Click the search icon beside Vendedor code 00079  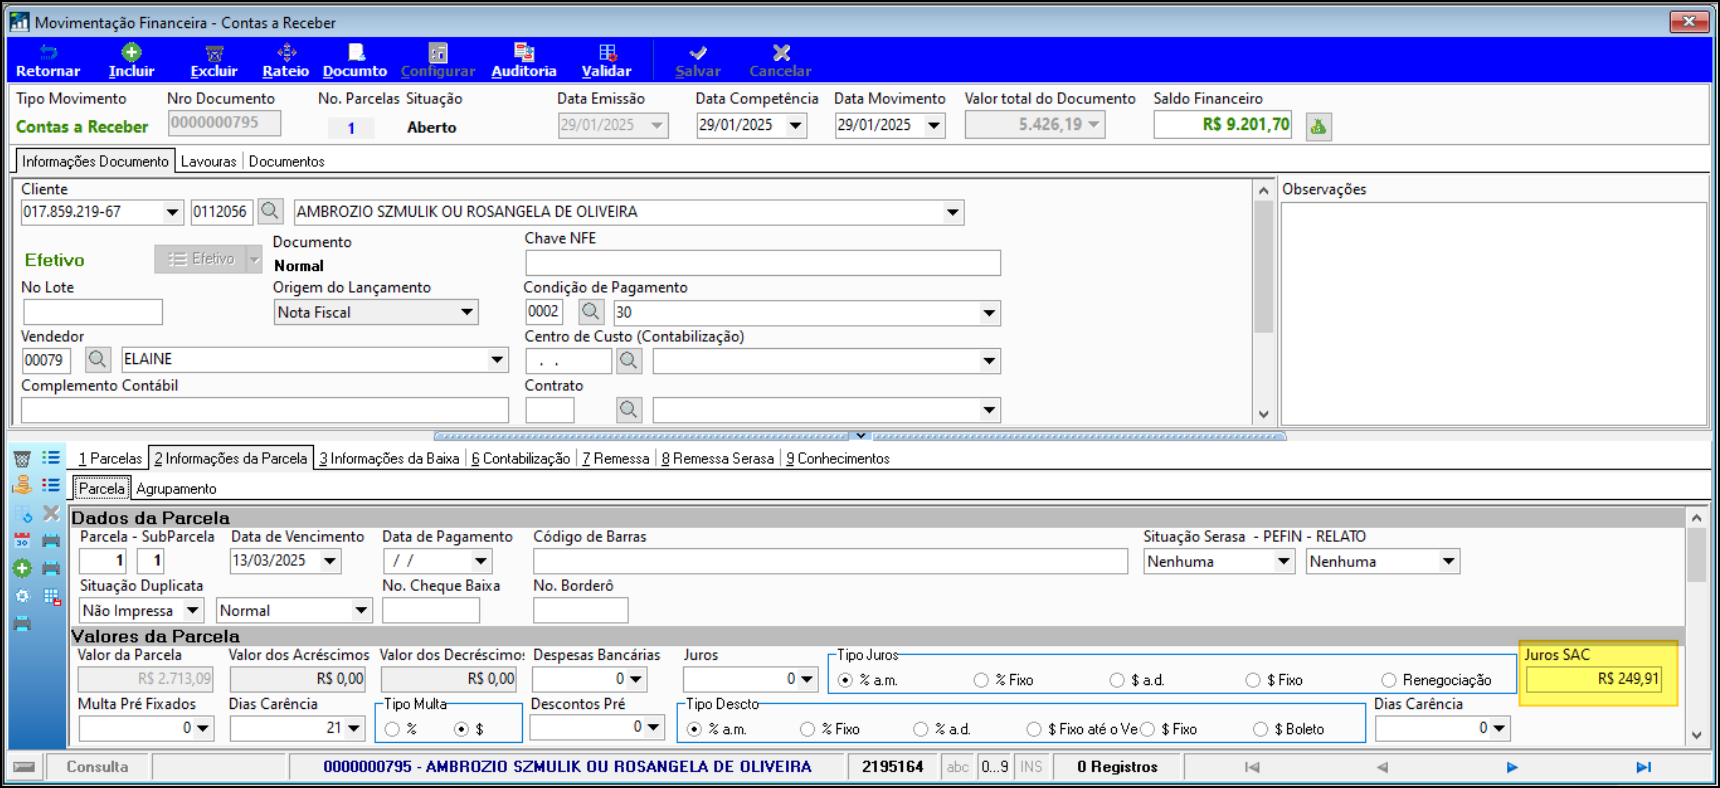97,359
